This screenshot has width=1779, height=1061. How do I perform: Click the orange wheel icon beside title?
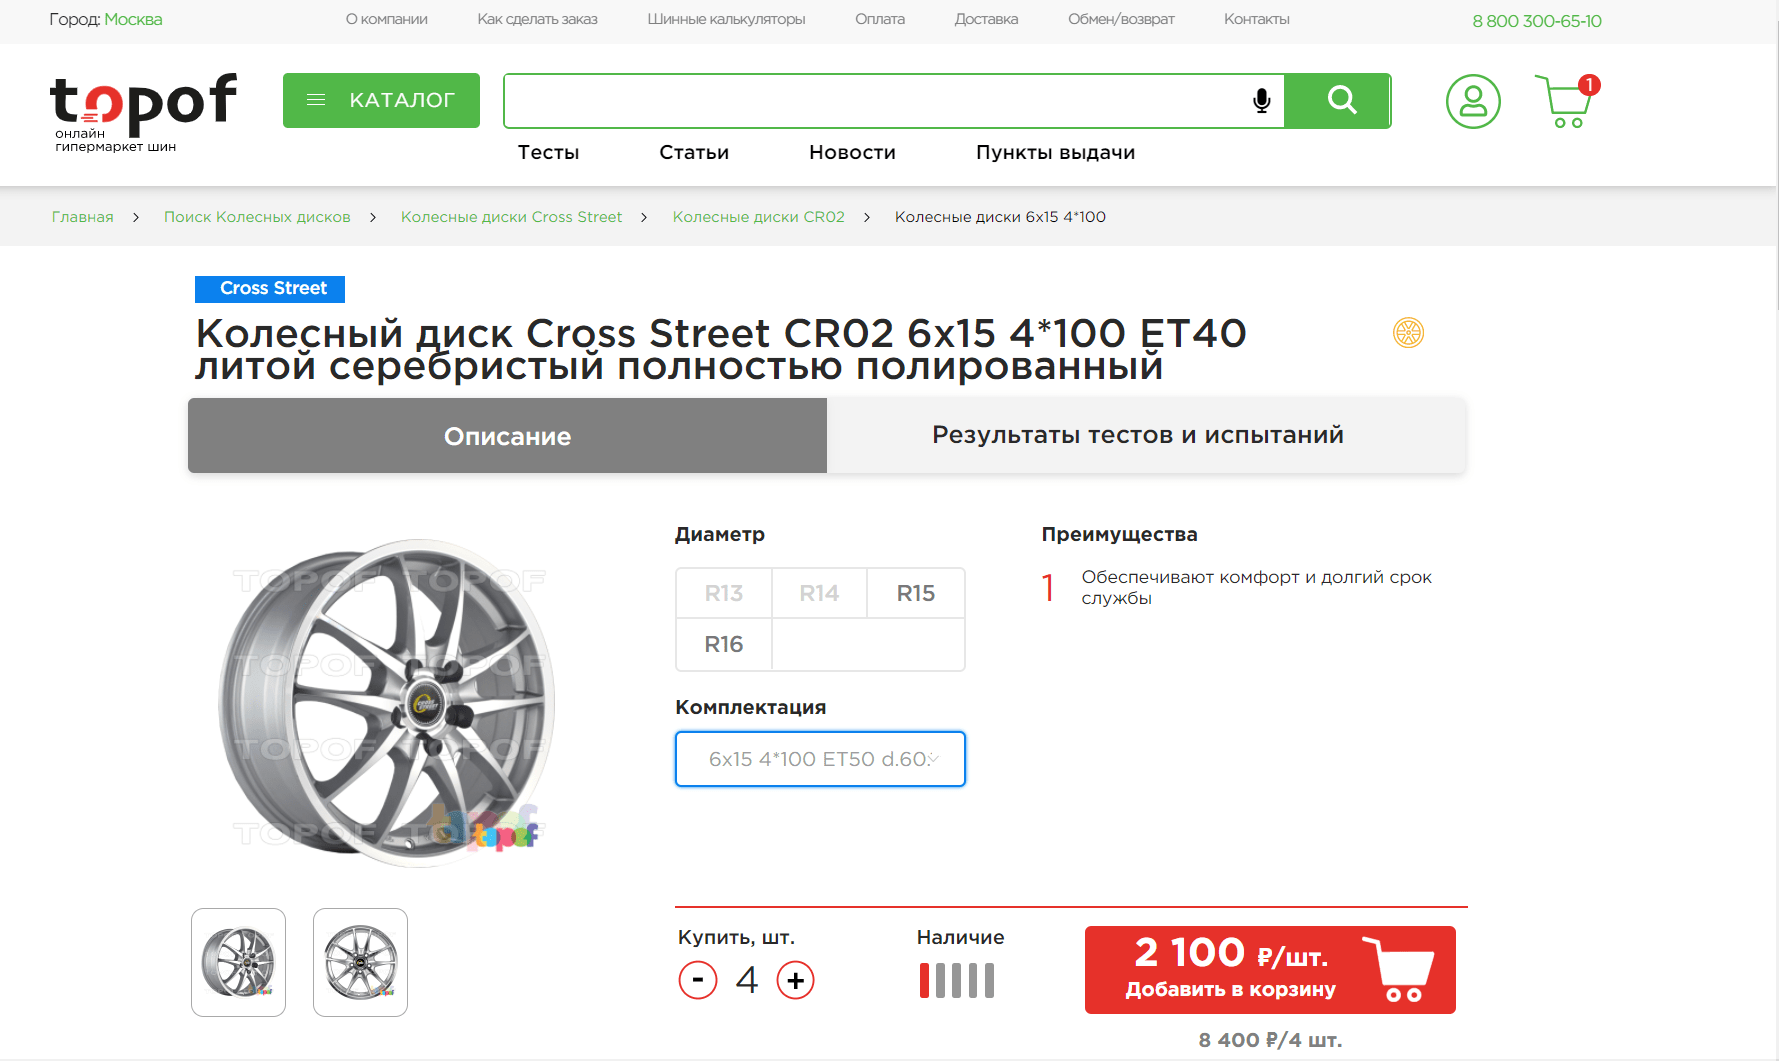coord(1408,333)
